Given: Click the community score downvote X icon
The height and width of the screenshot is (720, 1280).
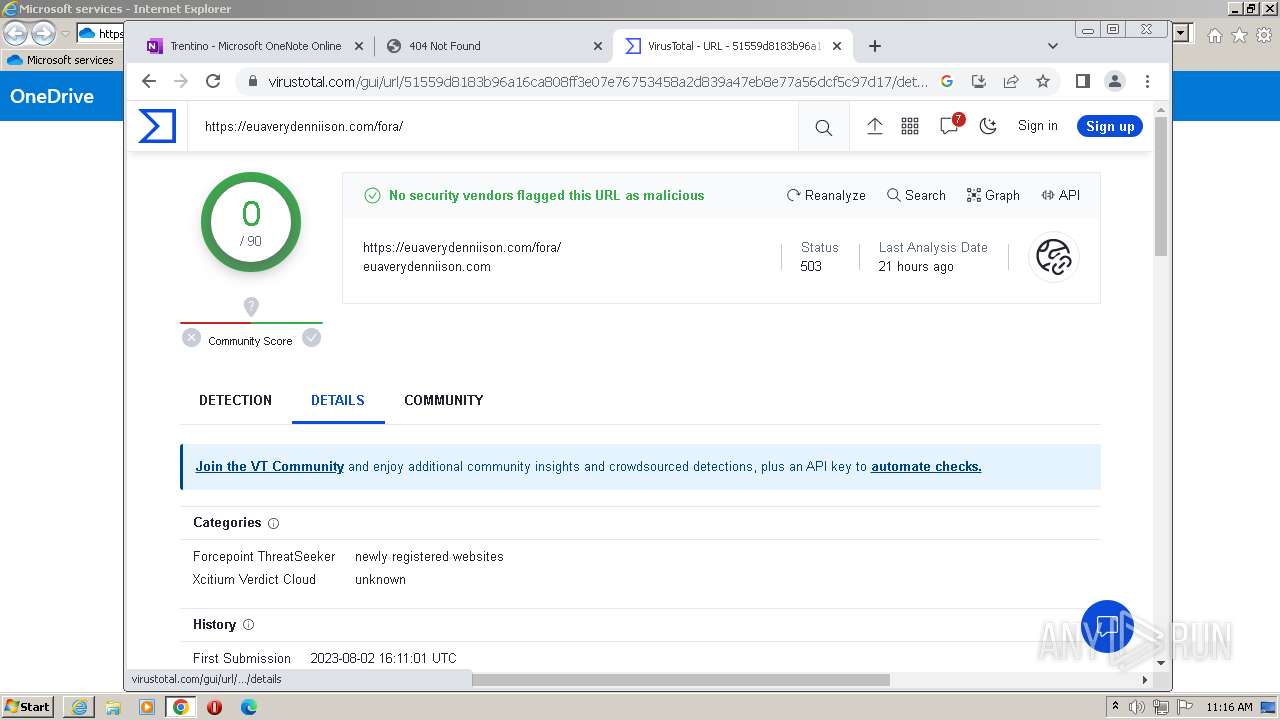Looking at the screenshot, I should point(192,338).
